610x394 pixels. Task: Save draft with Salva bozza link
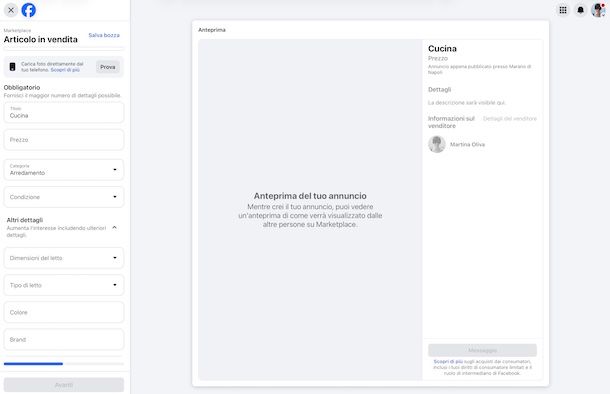coord(104,35)
